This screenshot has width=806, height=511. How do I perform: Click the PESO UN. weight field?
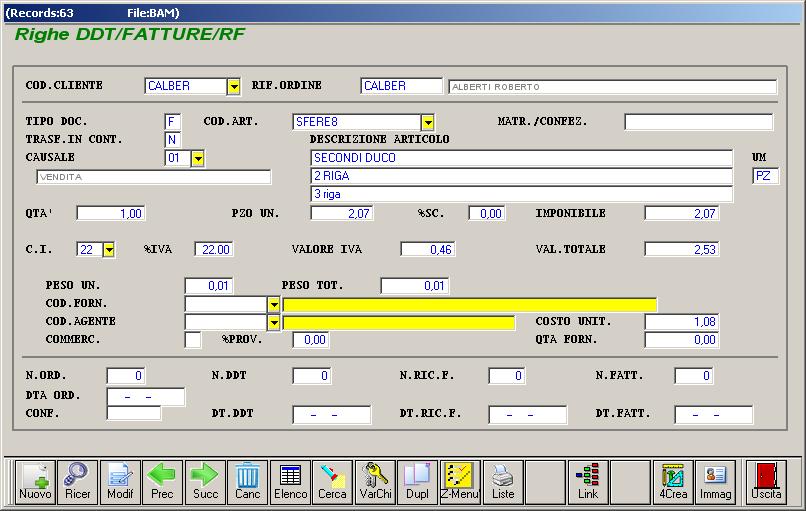tap(209, 286)
